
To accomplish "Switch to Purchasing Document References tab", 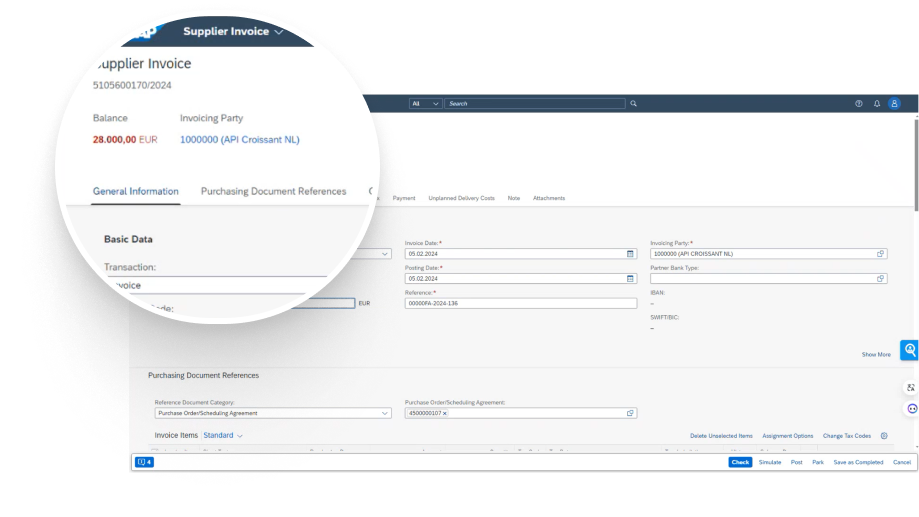I will point(273,192).
